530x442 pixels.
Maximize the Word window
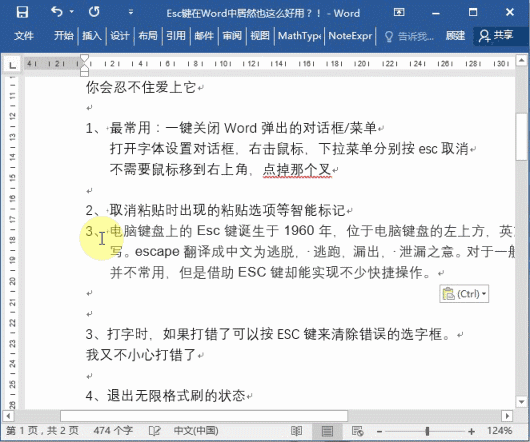[473, 13]
